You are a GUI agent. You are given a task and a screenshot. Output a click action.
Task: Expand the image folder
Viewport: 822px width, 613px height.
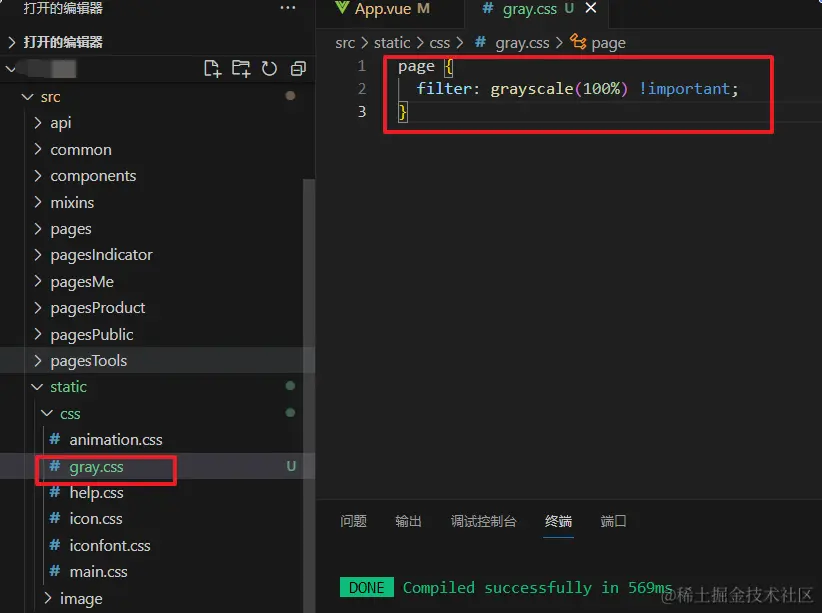[48, 598]
